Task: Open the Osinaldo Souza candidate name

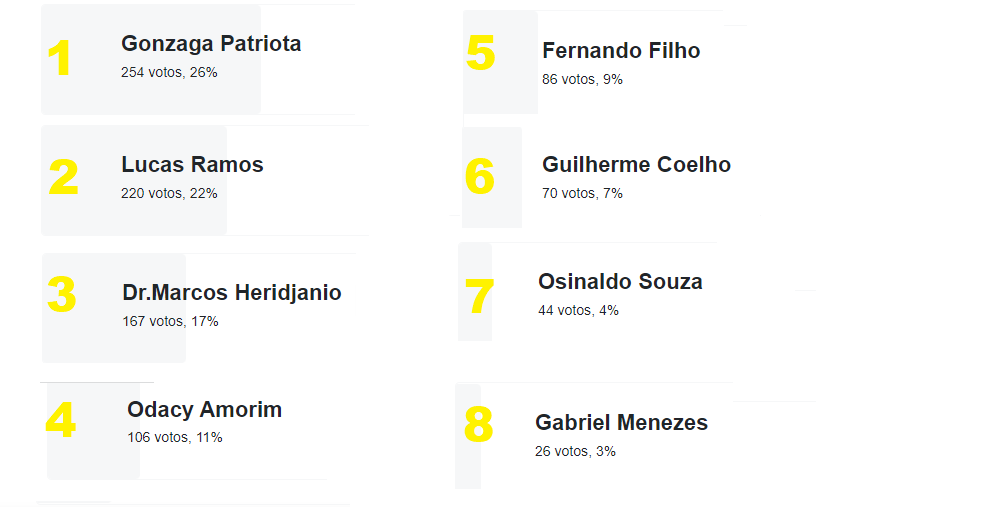Action: (x=620, y=282)
